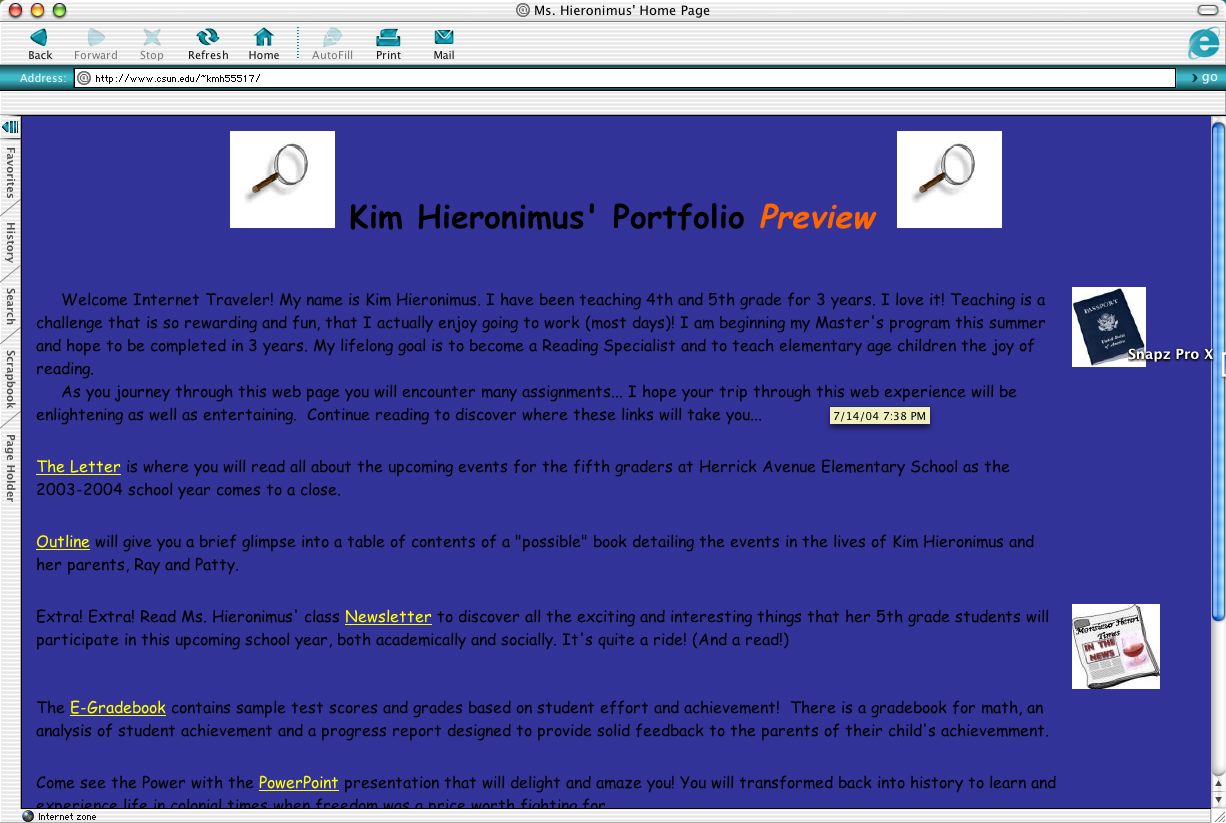This screenshot has height=823, width=1226.
Task: Click the orange Preview heading word
Action: [x=818, y=217]
